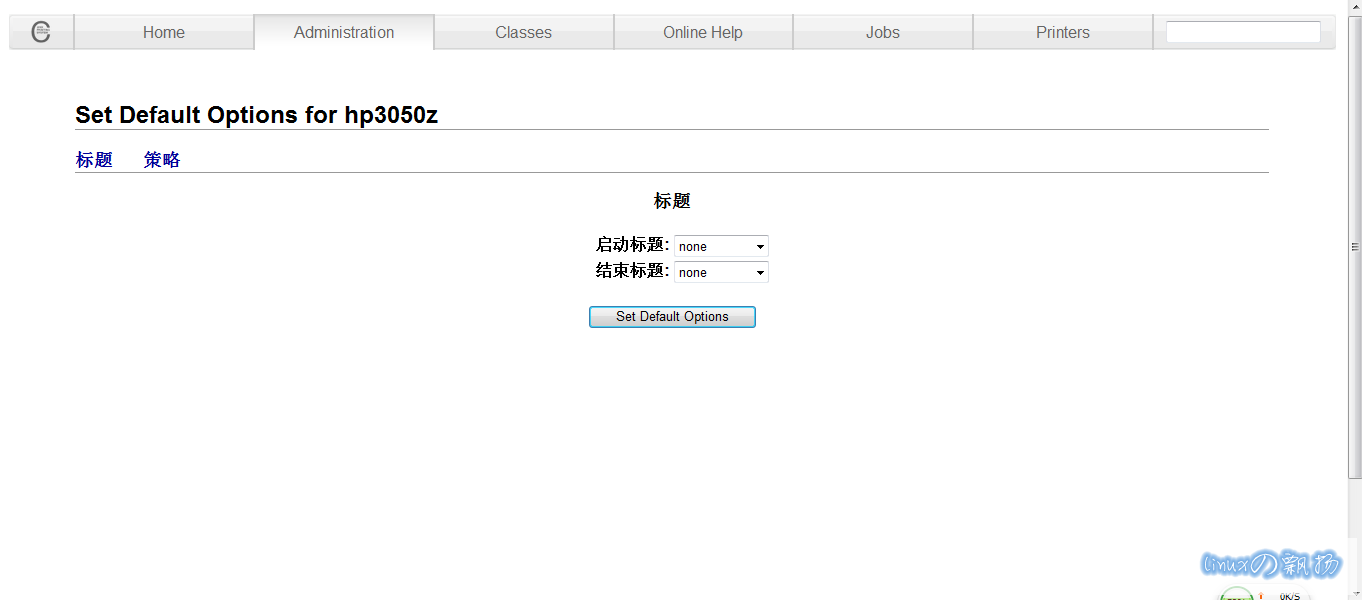Expand the 启动标题 dropdown
The width and height of the screenshot is (1362, 600).
[x=721, y=246]
